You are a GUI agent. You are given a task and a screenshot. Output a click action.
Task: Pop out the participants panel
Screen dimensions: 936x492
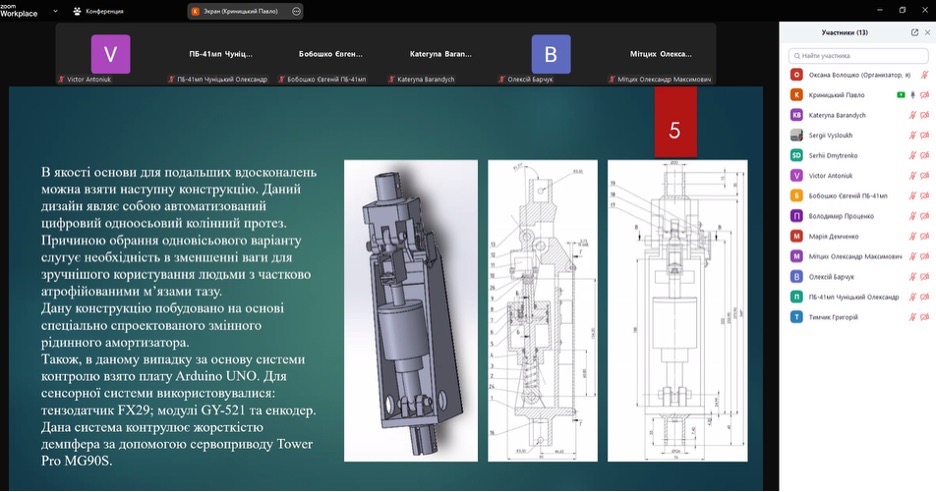pos(914,32)
